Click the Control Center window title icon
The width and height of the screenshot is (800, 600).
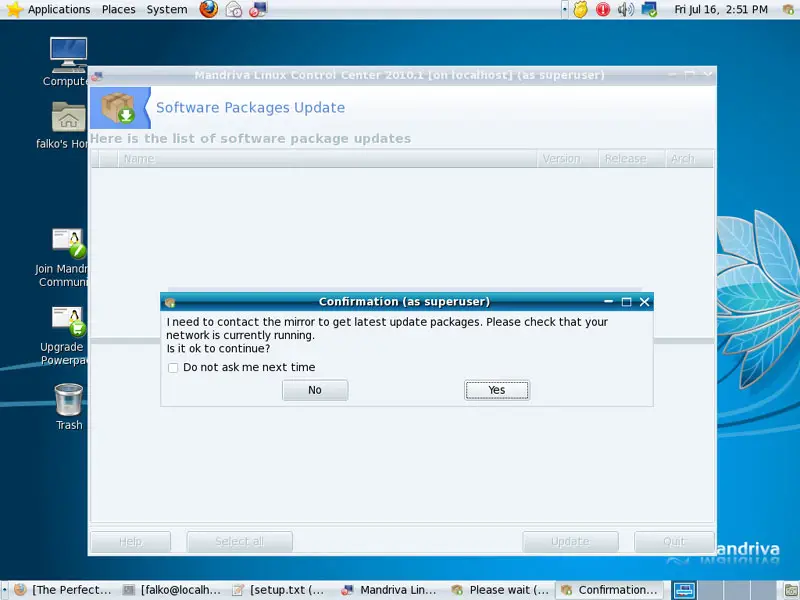[x=97, y=76]
